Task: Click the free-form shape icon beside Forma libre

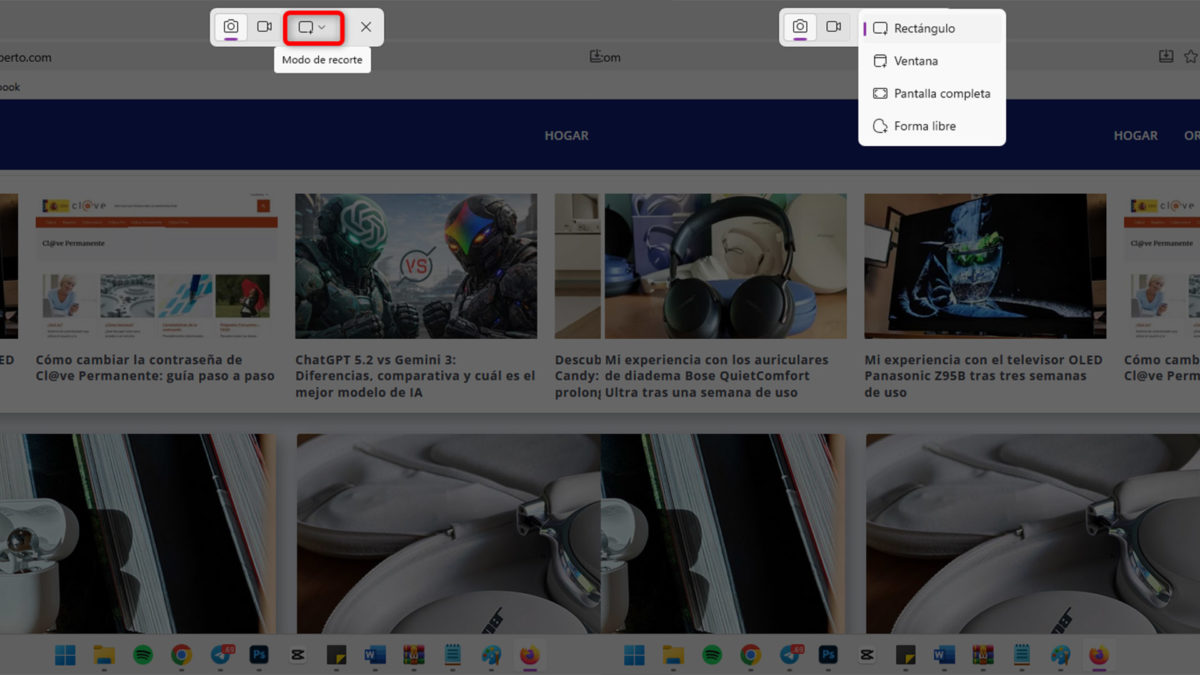Action: pos(880,127)
